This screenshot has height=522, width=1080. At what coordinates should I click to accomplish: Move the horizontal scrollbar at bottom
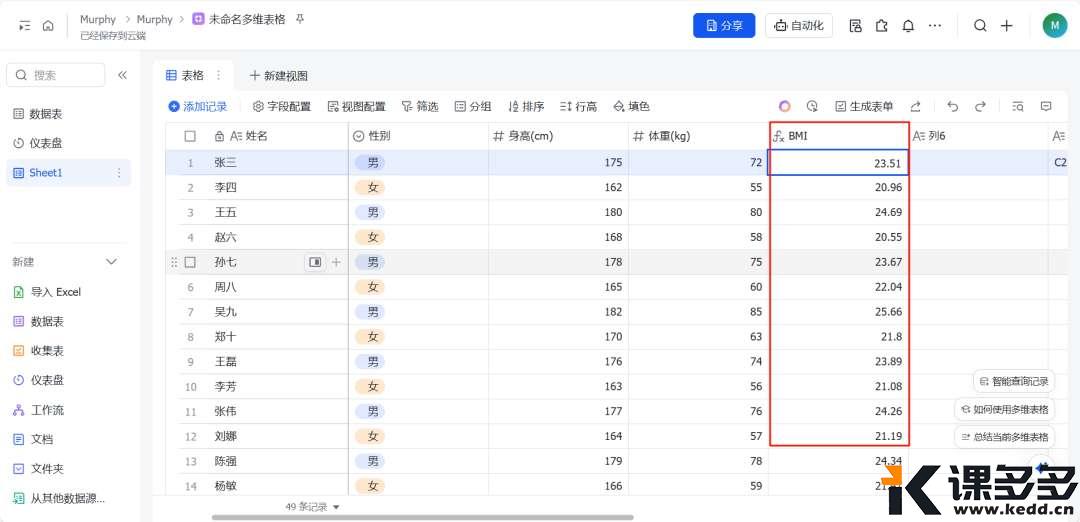(423, 517)
